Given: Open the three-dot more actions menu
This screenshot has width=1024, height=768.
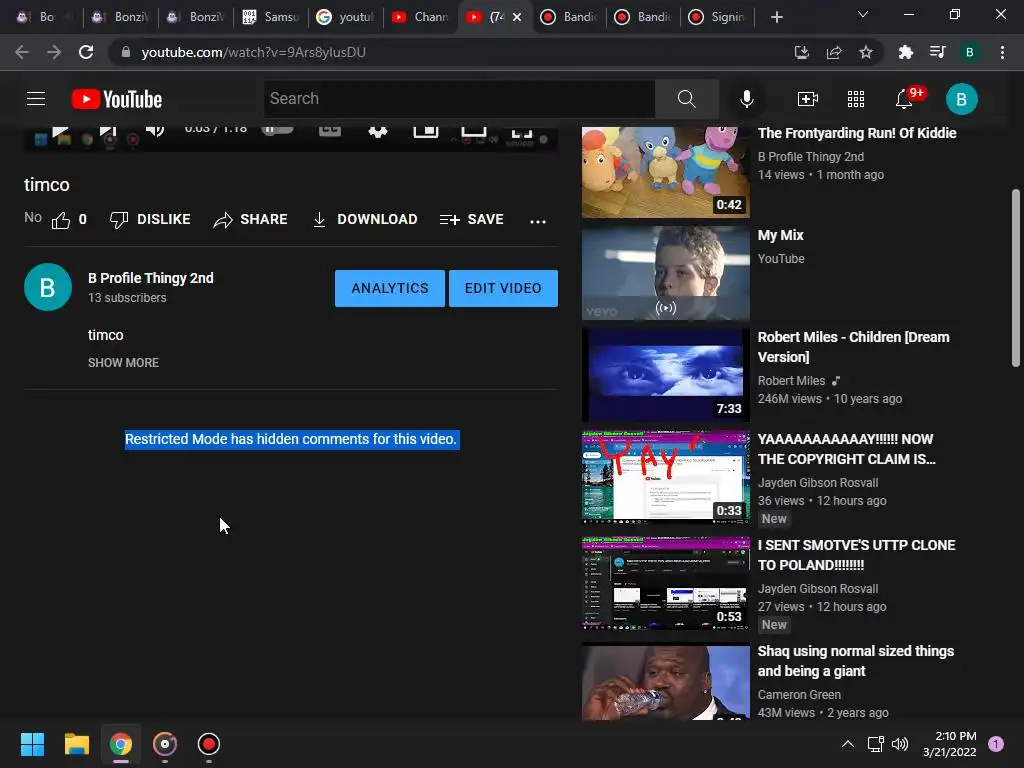Looking at the screenshot, I should pyautogui.click(x=537, y=221).
